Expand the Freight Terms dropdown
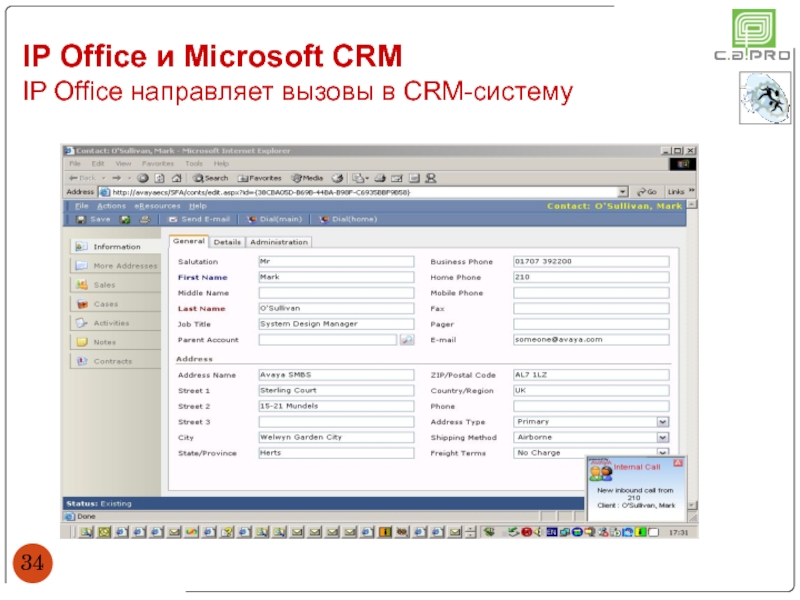This screenshot has height=600, width=800. (662, 452)
